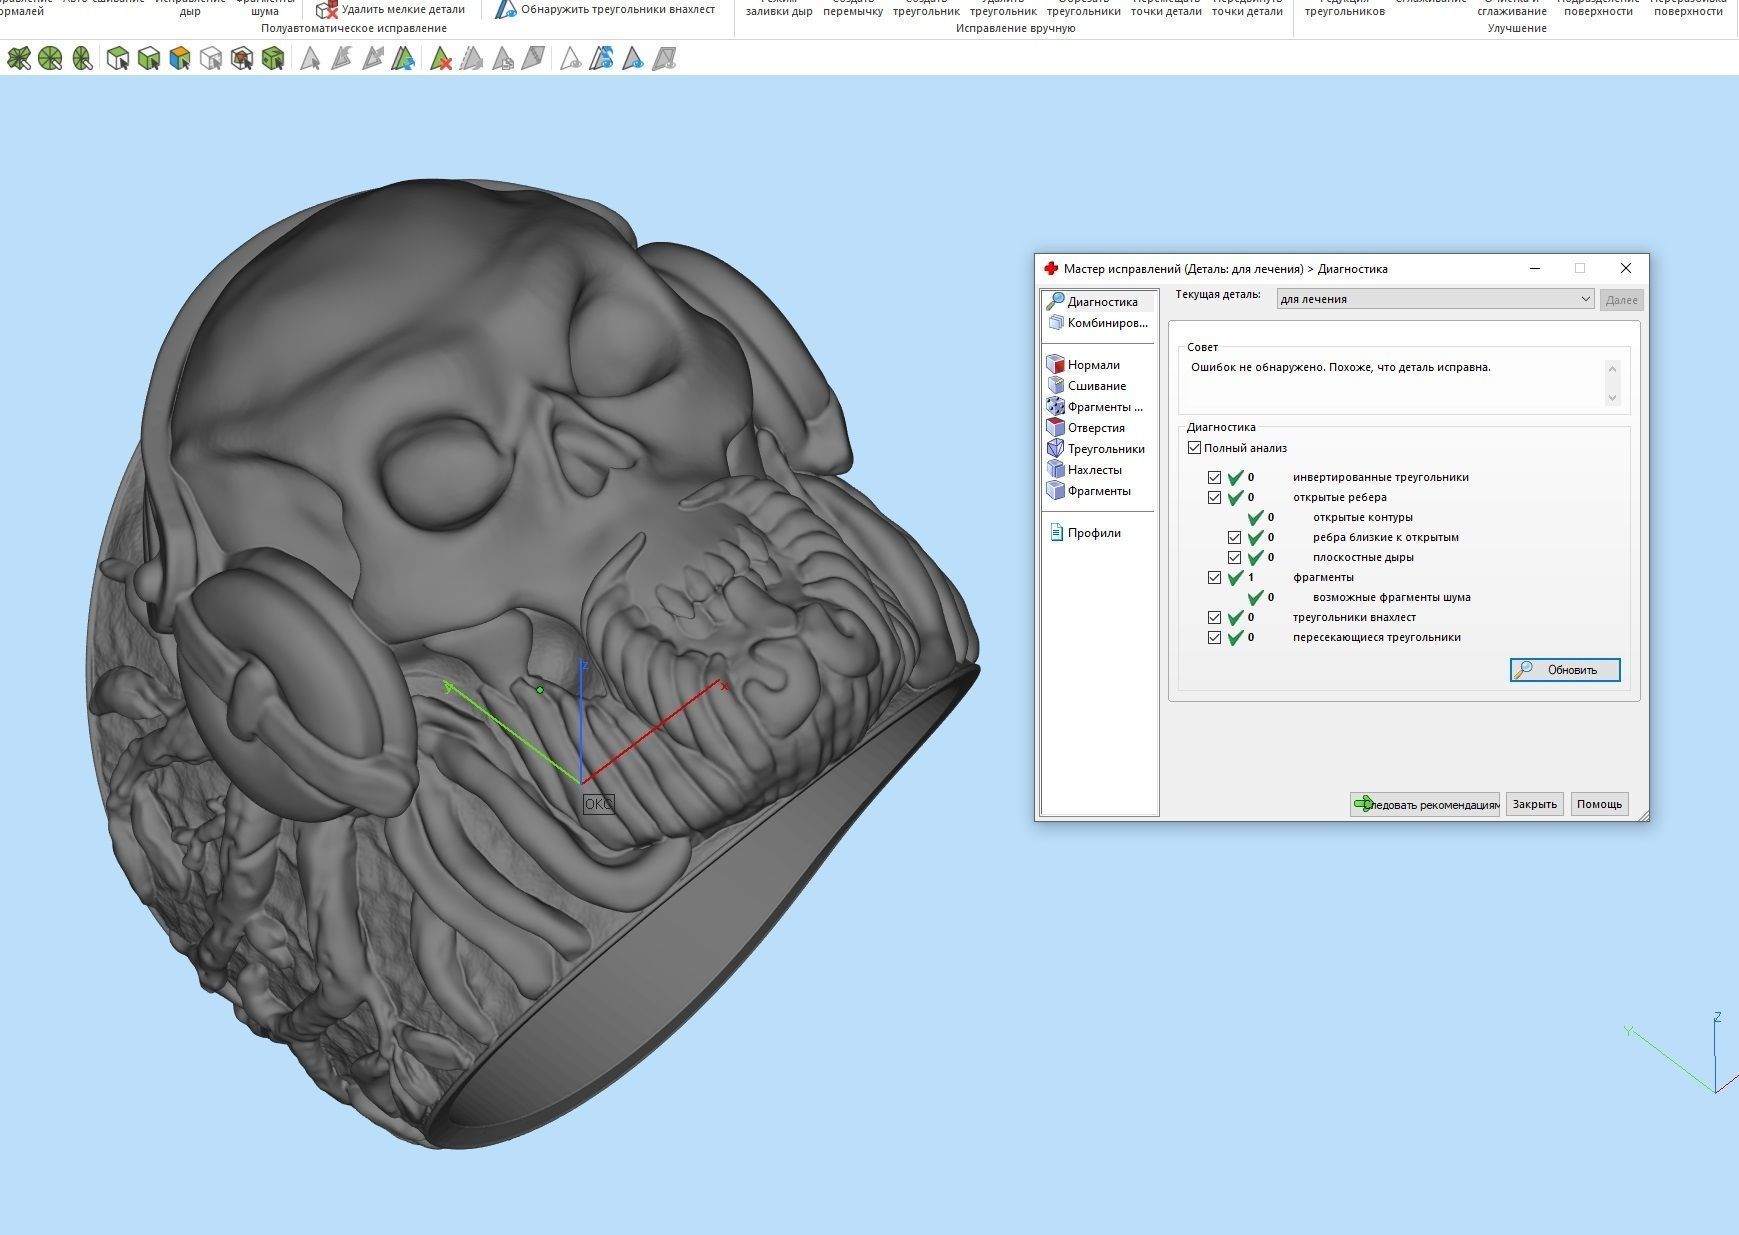Open the Профили page

[x=1085, y=532]
